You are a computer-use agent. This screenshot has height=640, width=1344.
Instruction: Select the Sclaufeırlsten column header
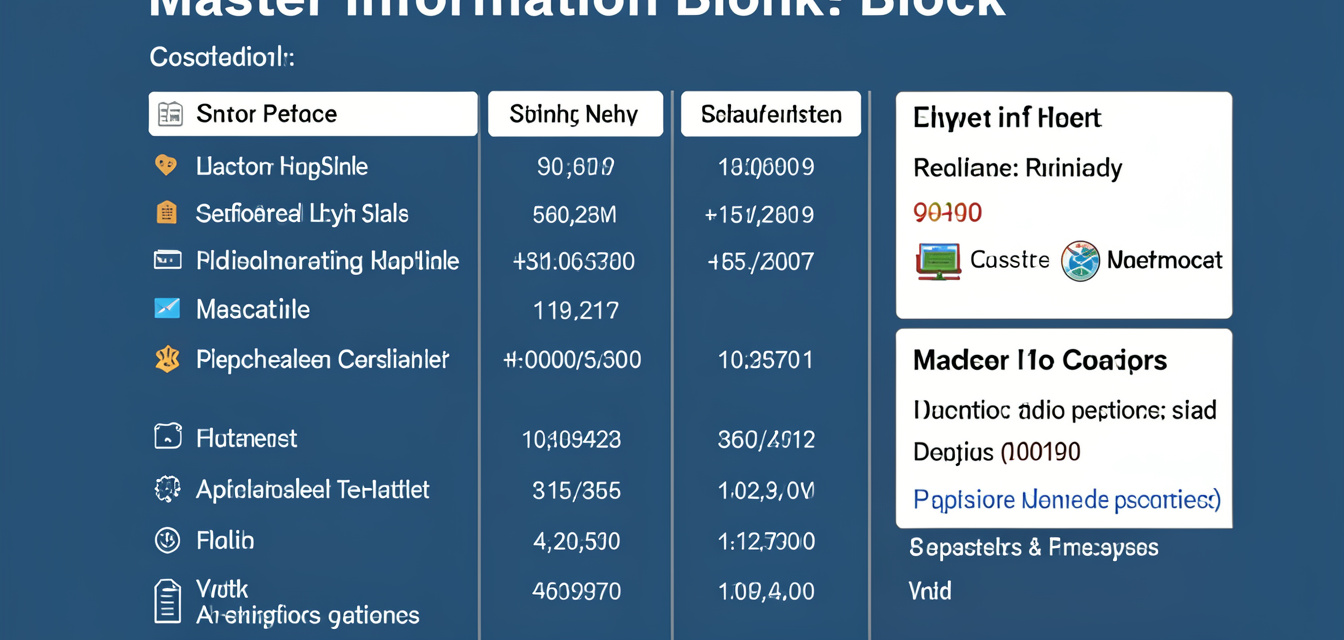point(770,114)
